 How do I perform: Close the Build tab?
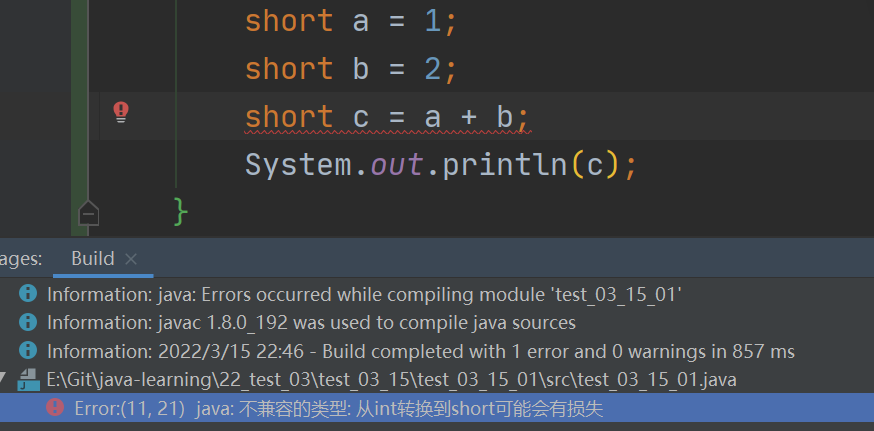131,259
